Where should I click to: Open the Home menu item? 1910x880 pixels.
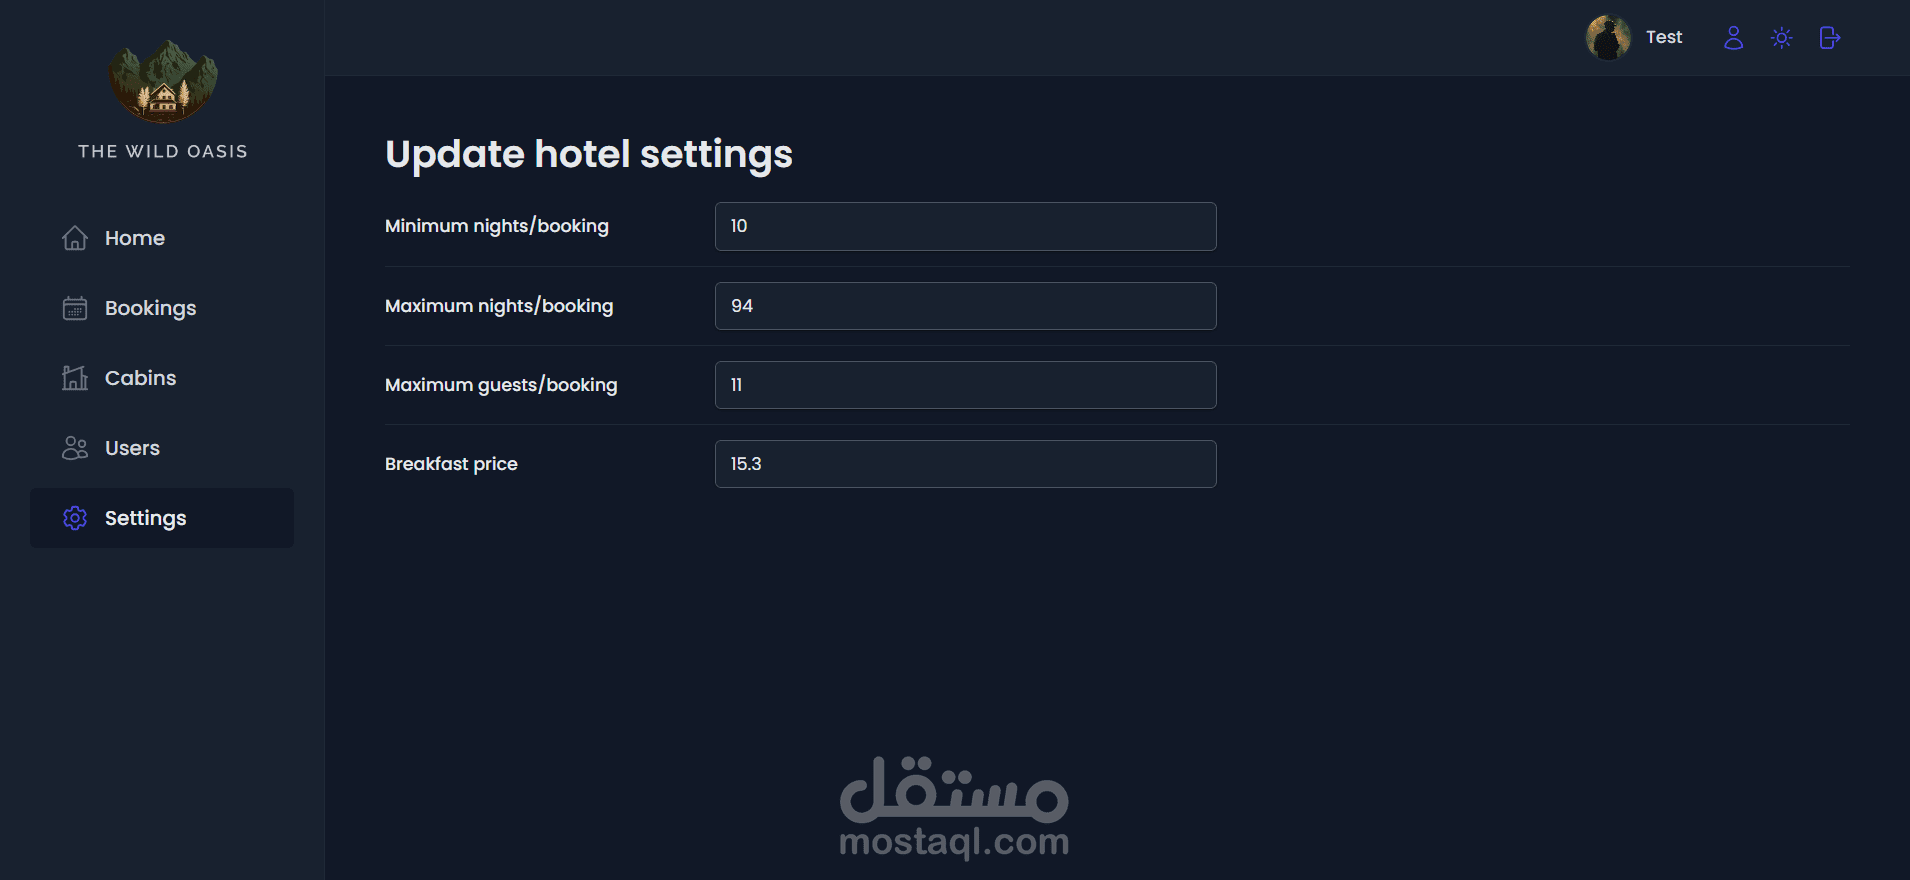coord(135,238)
